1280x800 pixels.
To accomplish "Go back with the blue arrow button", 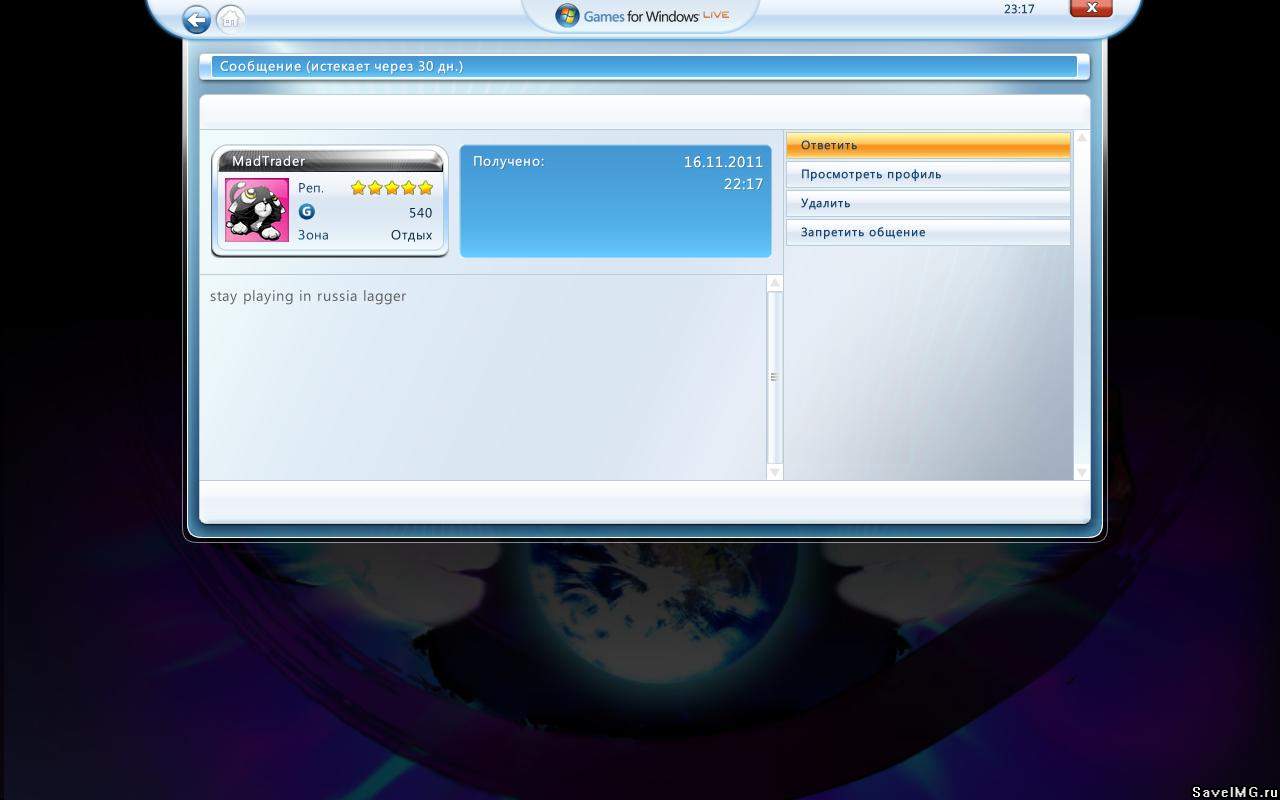I will (x=196, y=19).
